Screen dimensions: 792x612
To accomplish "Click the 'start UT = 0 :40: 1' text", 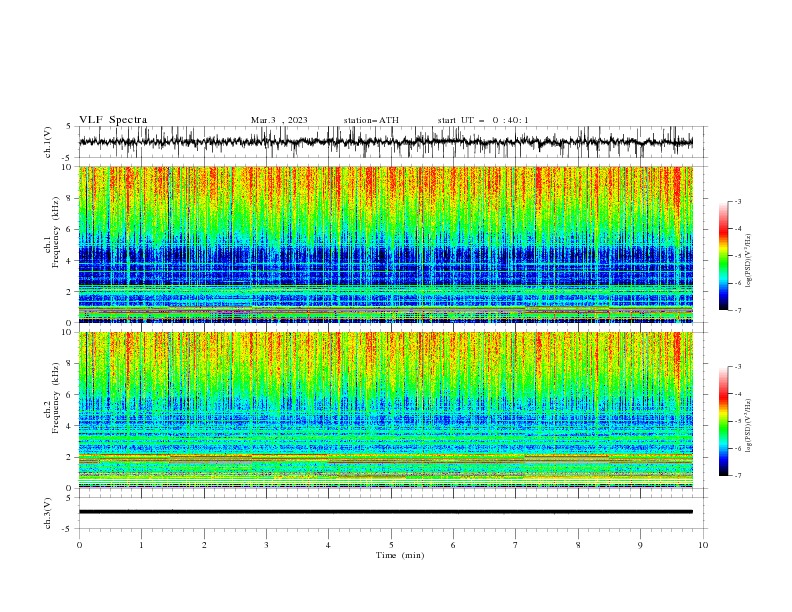I will [x=483, y=120].
